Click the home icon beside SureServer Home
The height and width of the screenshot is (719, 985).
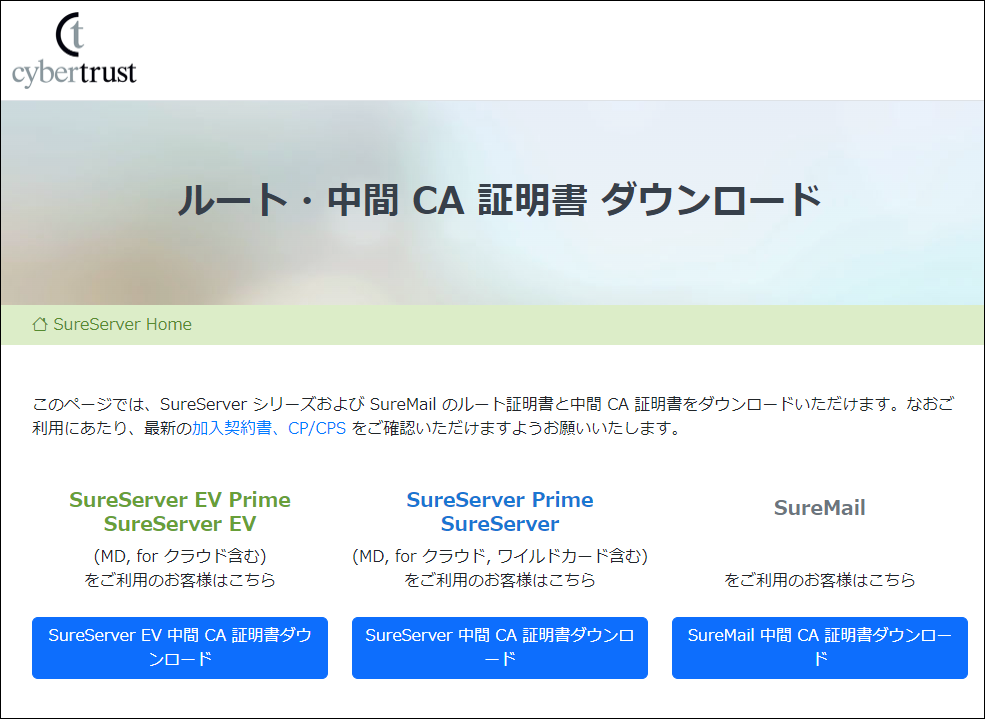click(x=40, y=325)
